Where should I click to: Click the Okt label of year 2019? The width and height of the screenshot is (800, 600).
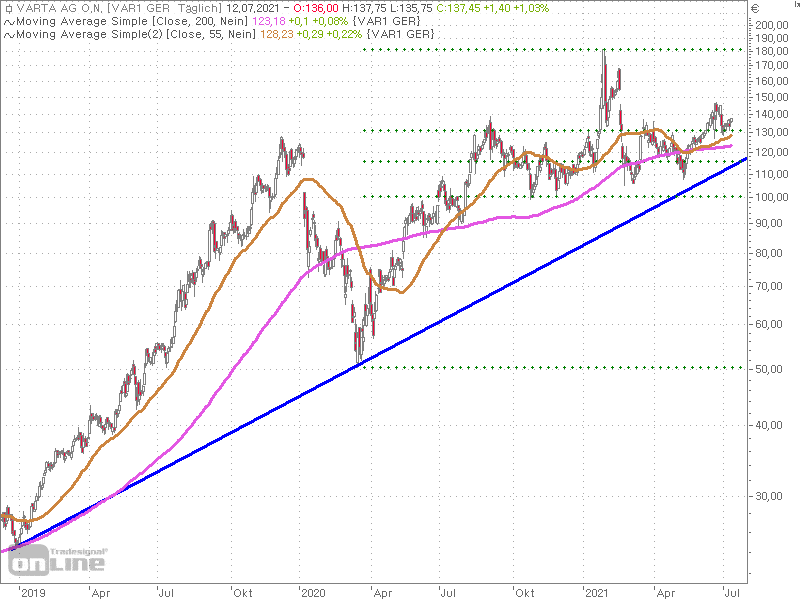pos(243,593)
